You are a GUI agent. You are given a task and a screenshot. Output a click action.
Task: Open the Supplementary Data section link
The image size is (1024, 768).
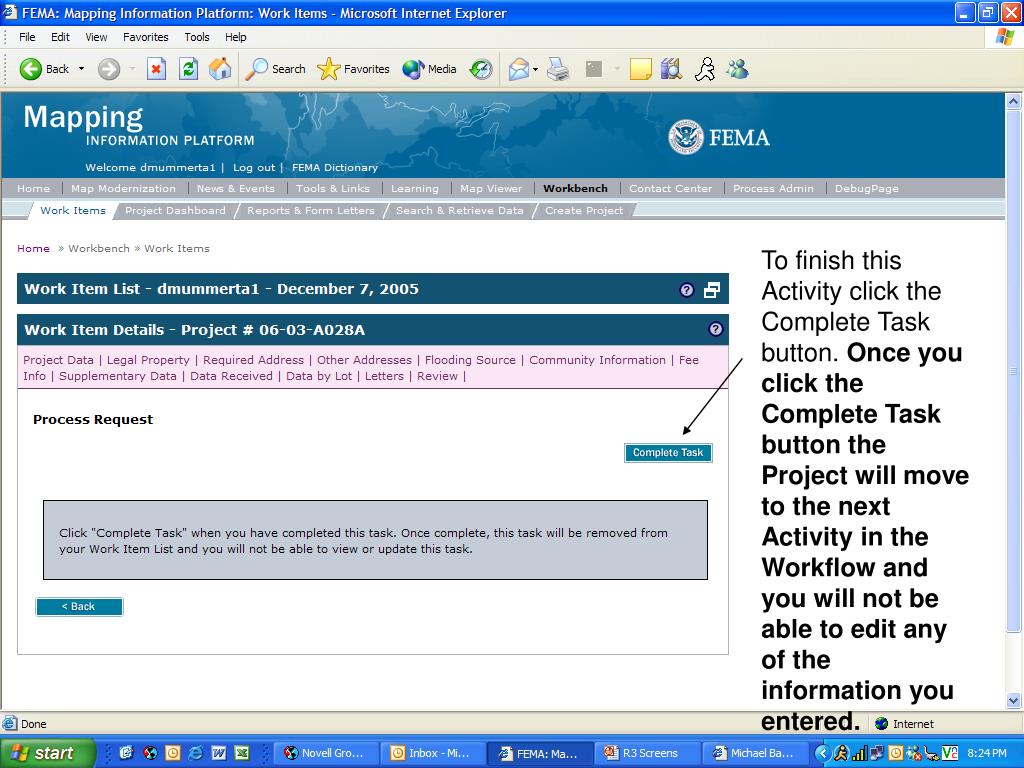[118, 376]
